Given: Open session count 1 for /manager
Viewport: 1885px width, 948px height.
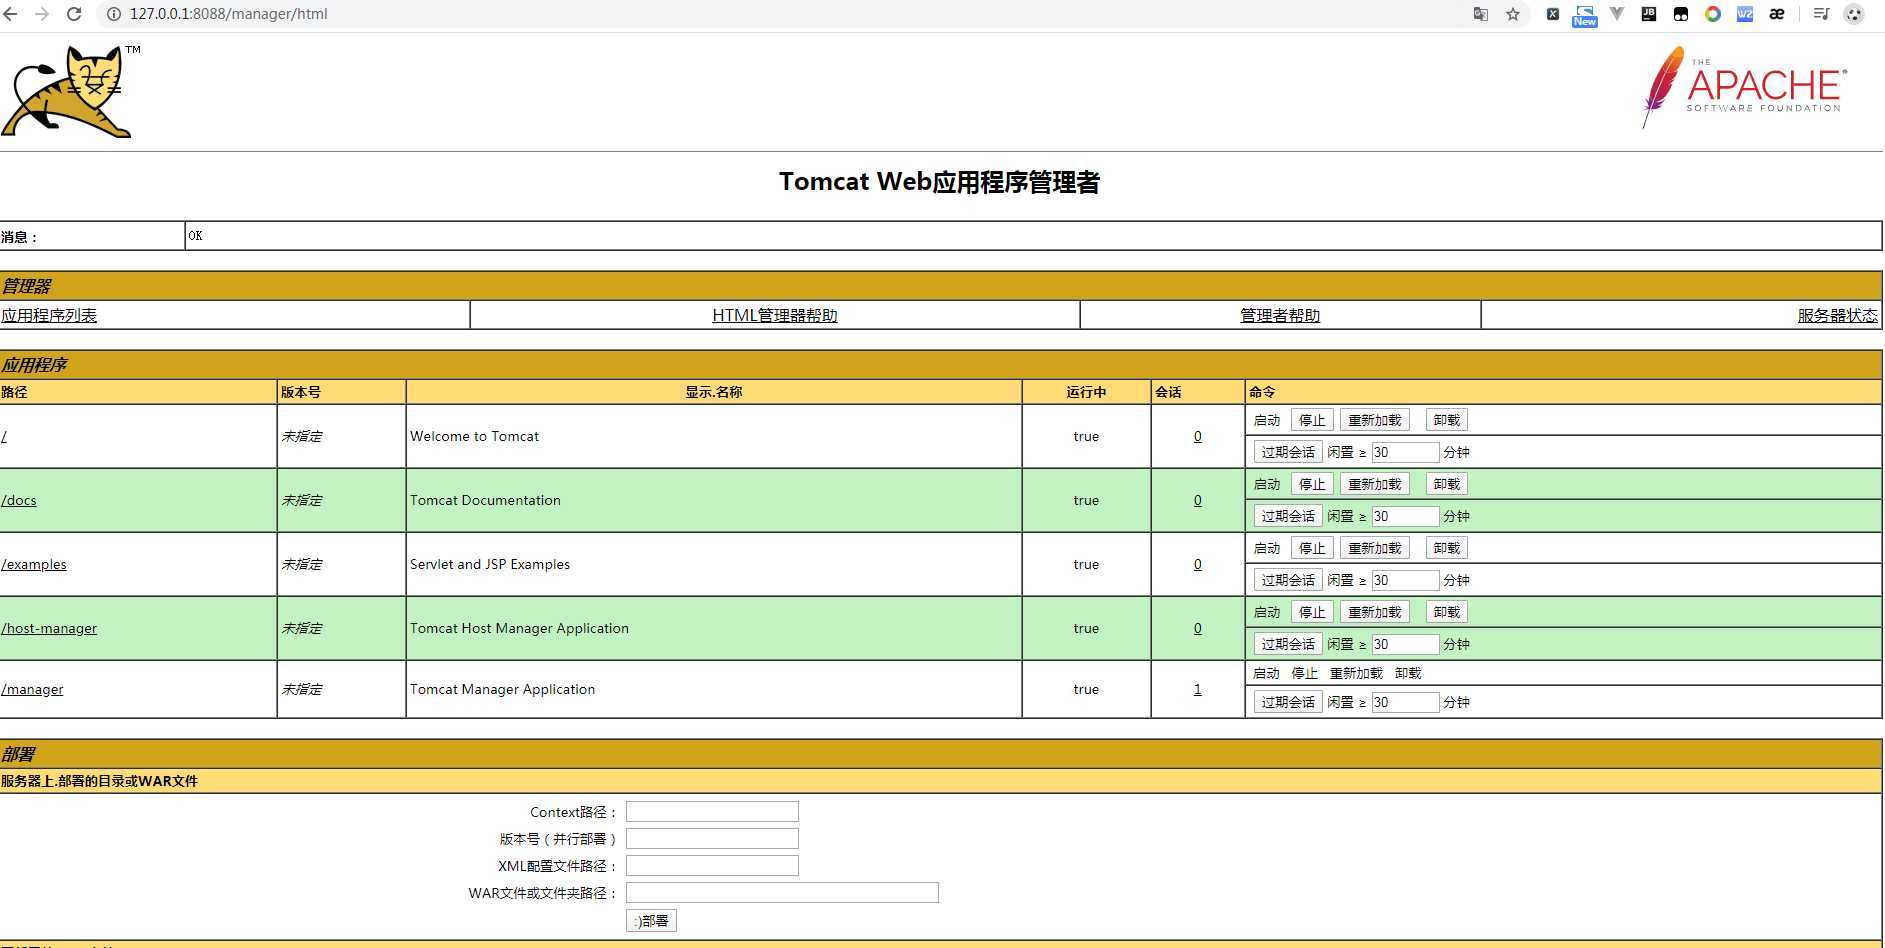Looking at the screenshot, I should pos(1198,689).
